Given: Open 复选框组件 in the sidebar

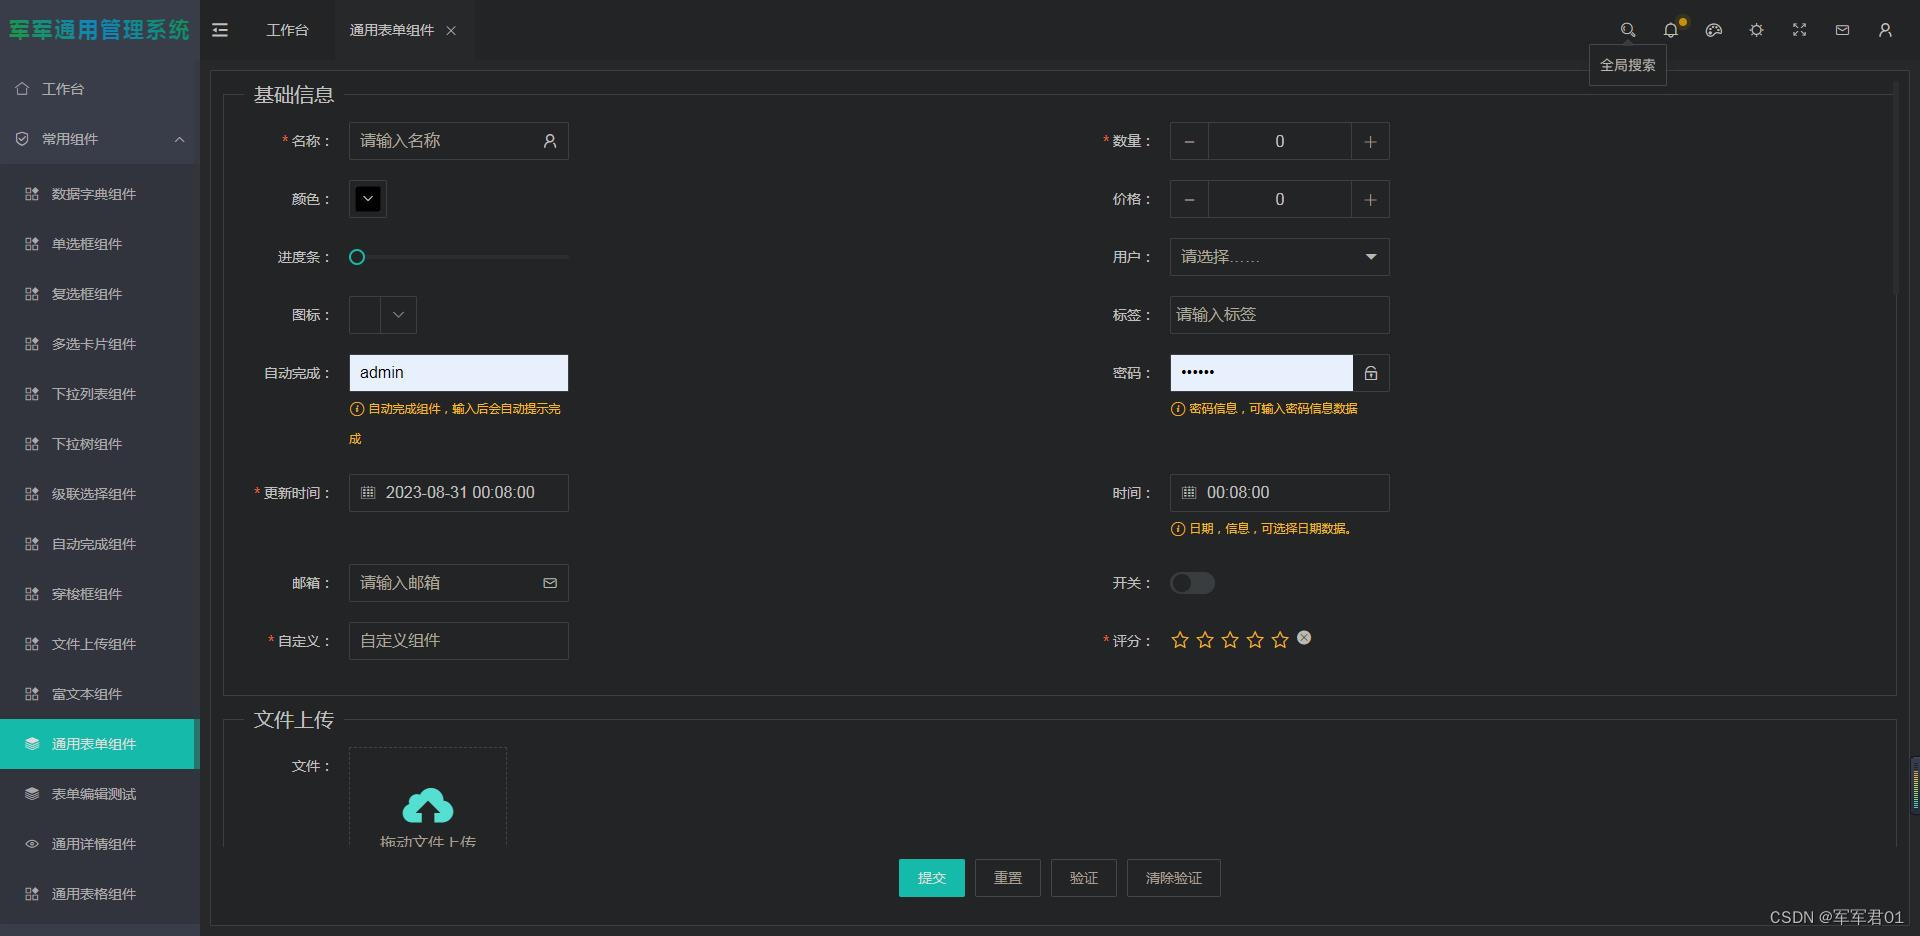Looking at the screenshot, I should point(100,294).
